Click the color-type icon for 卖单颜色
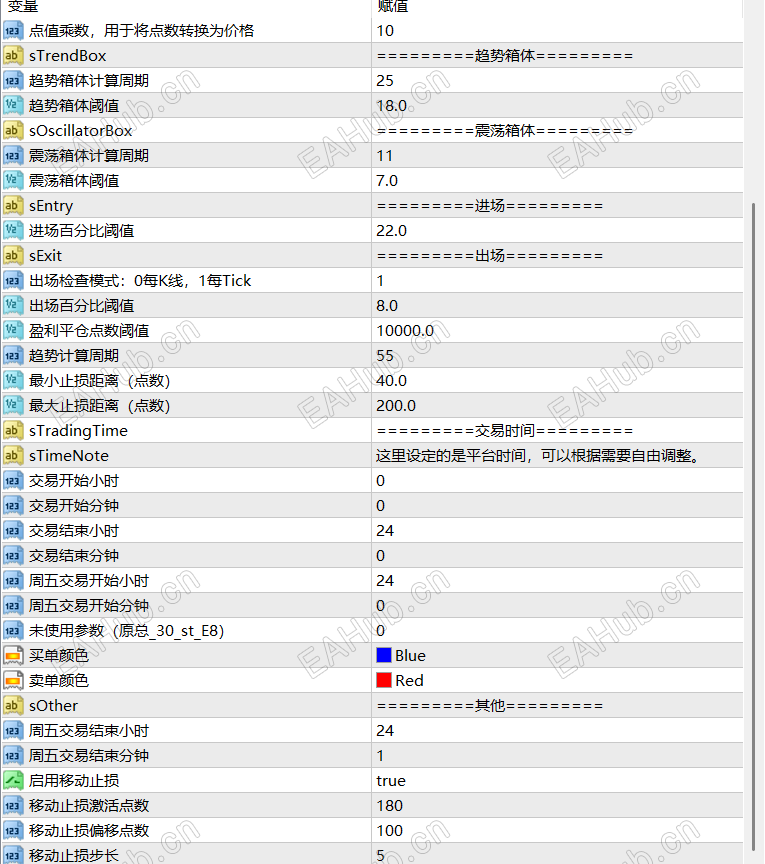The width and height of the screenshot is (765, 864). (x=13, y=680)
